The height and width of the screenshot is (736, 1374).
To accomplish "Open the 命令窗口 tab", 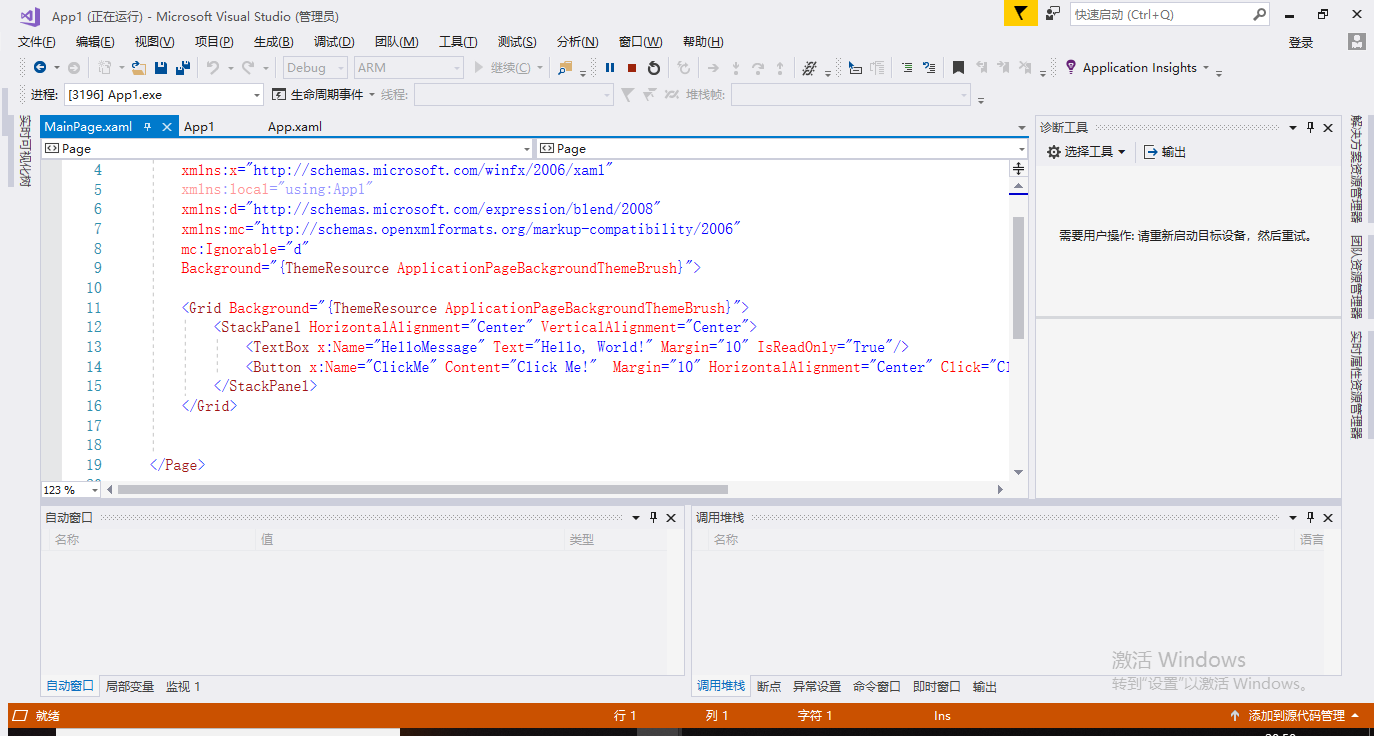I will [877, 686].
